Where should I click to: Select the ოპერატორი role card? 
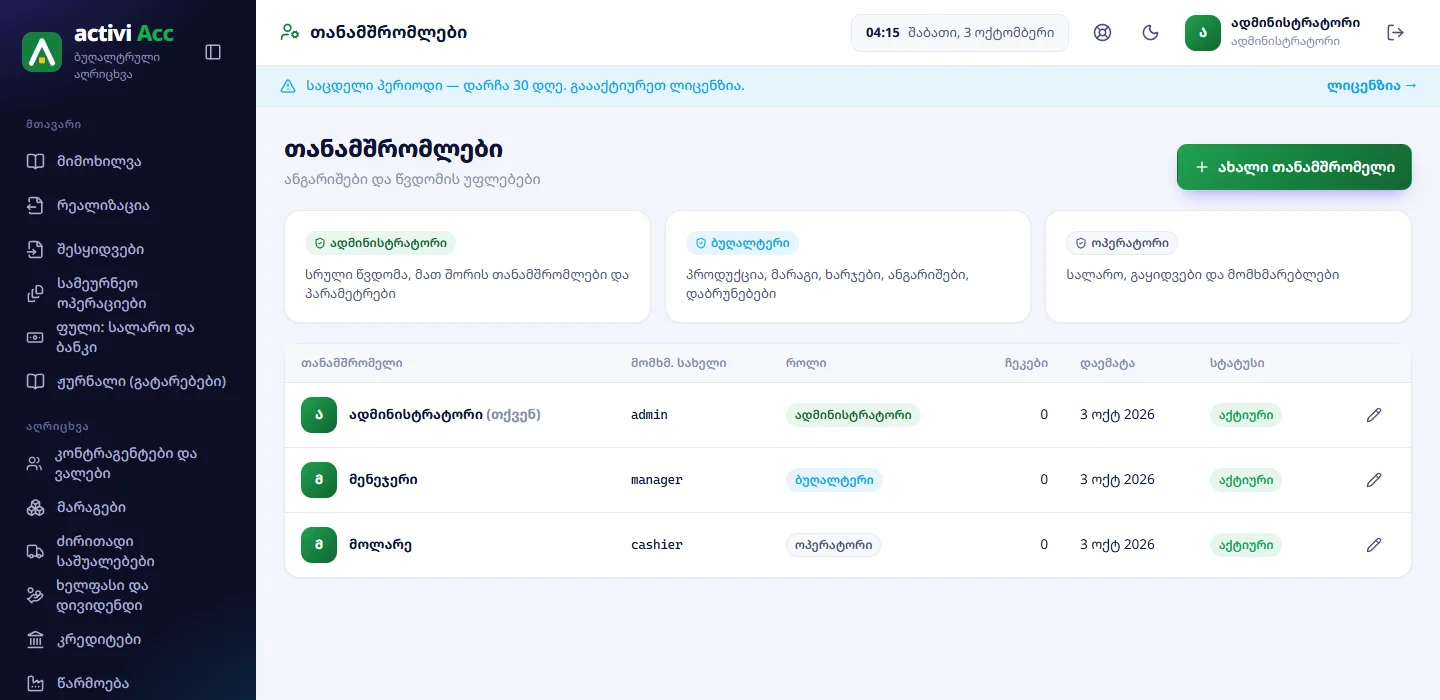tap(1228, 266)
